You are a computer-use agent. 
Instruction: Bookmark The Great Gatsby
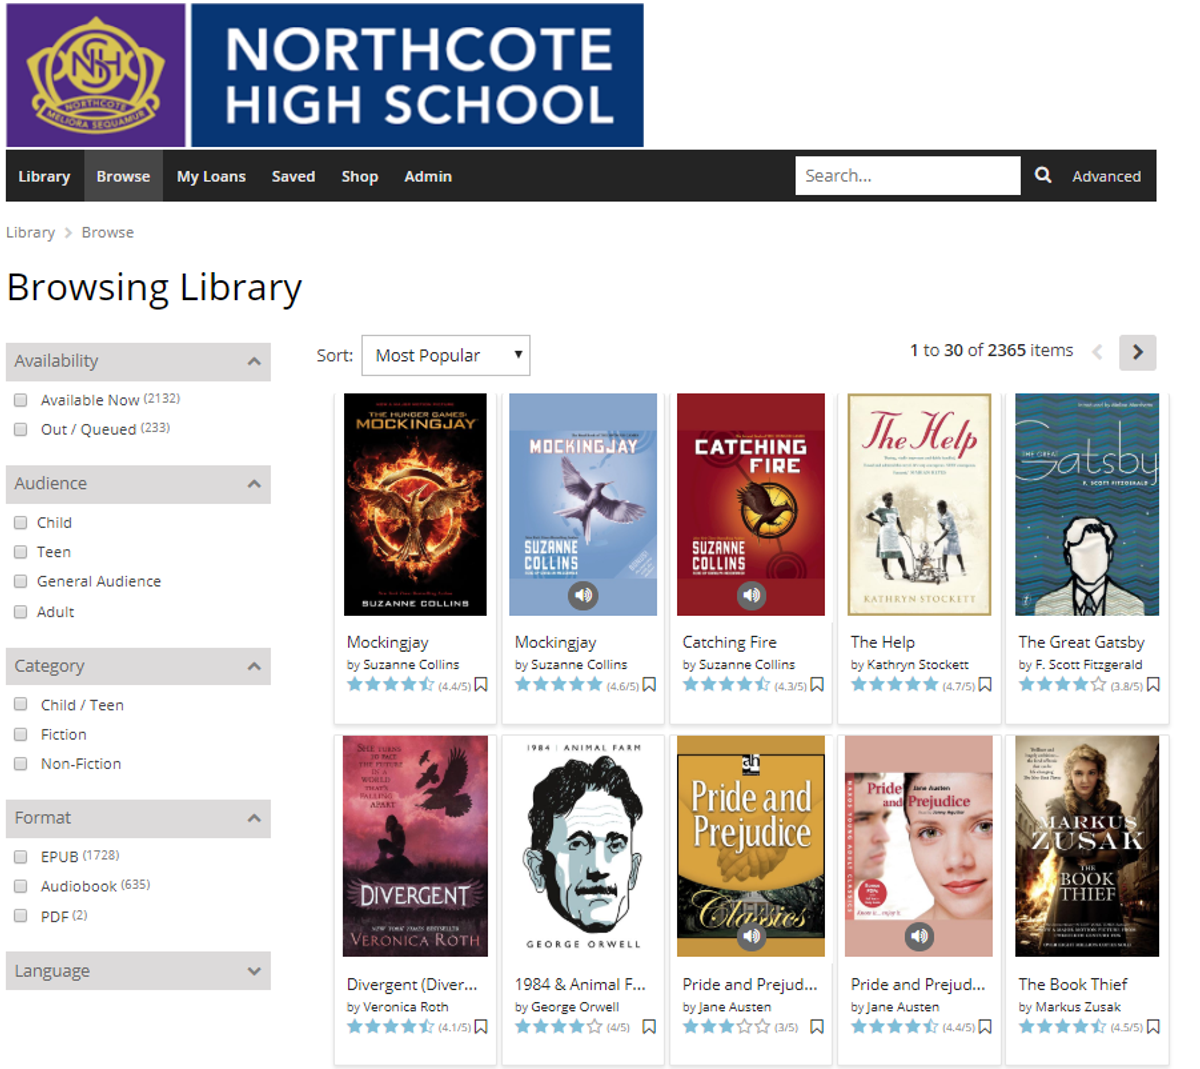1153,685
